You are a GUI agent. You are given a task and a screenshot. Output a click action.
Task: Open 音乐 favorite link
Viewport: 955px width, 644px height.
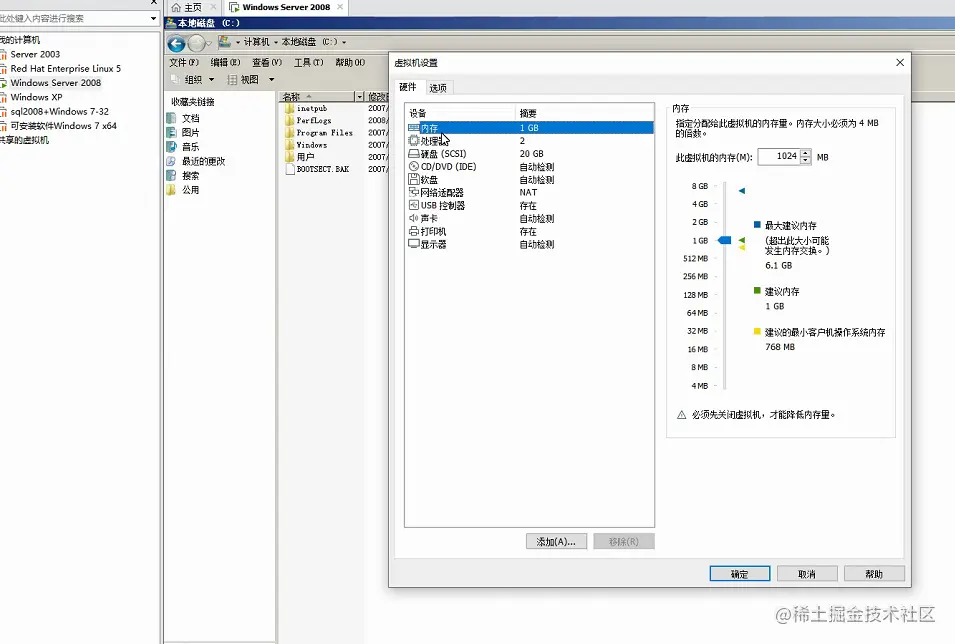[183, 147]
